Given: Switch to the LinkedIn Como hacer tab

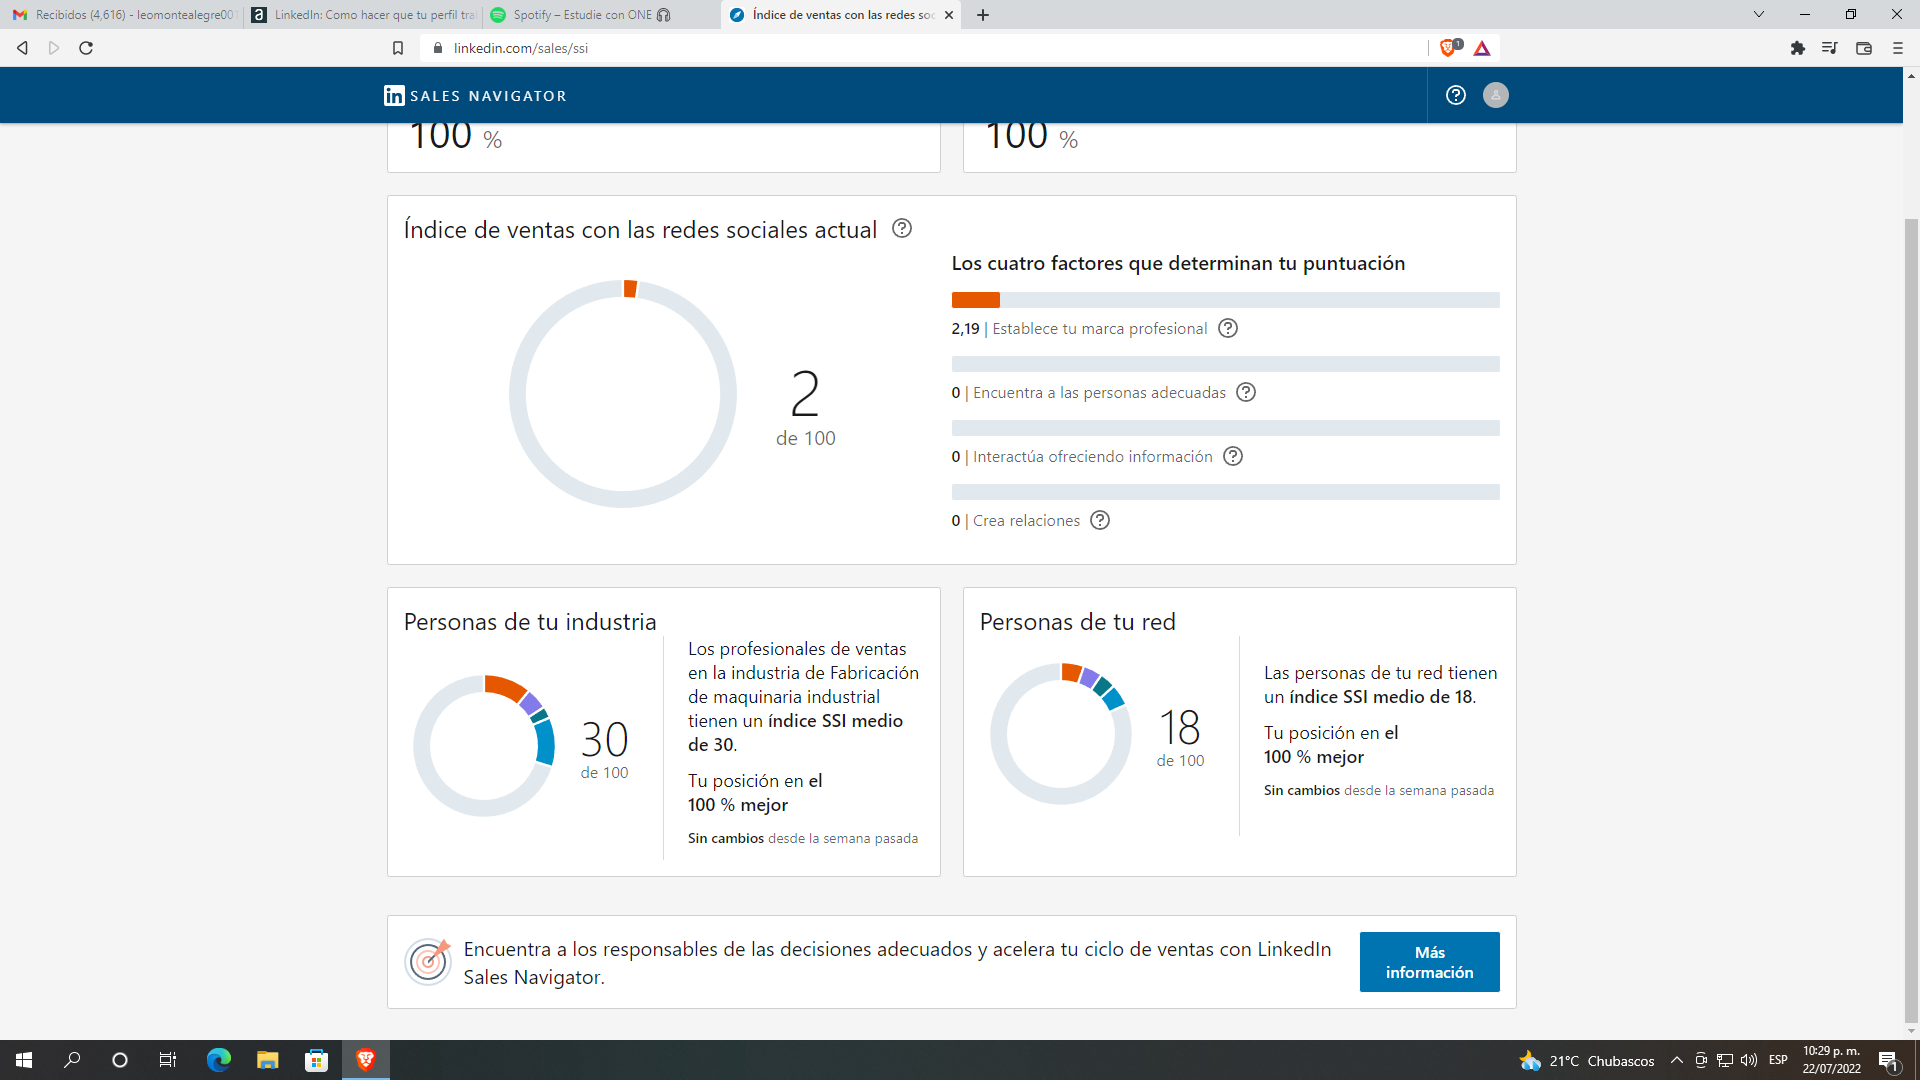Looking at the screenshot, I should 363,15.
